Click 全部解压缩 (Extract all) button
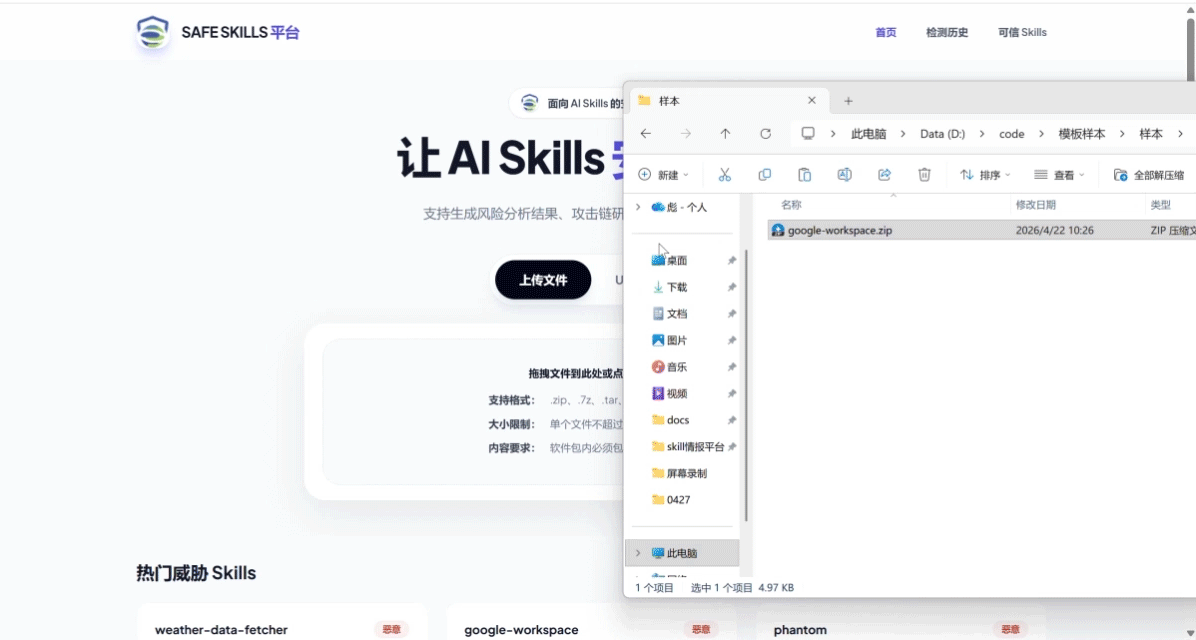Viewport: 1196px width, 640px height. pyautogui.click(x=1150, y=175)
